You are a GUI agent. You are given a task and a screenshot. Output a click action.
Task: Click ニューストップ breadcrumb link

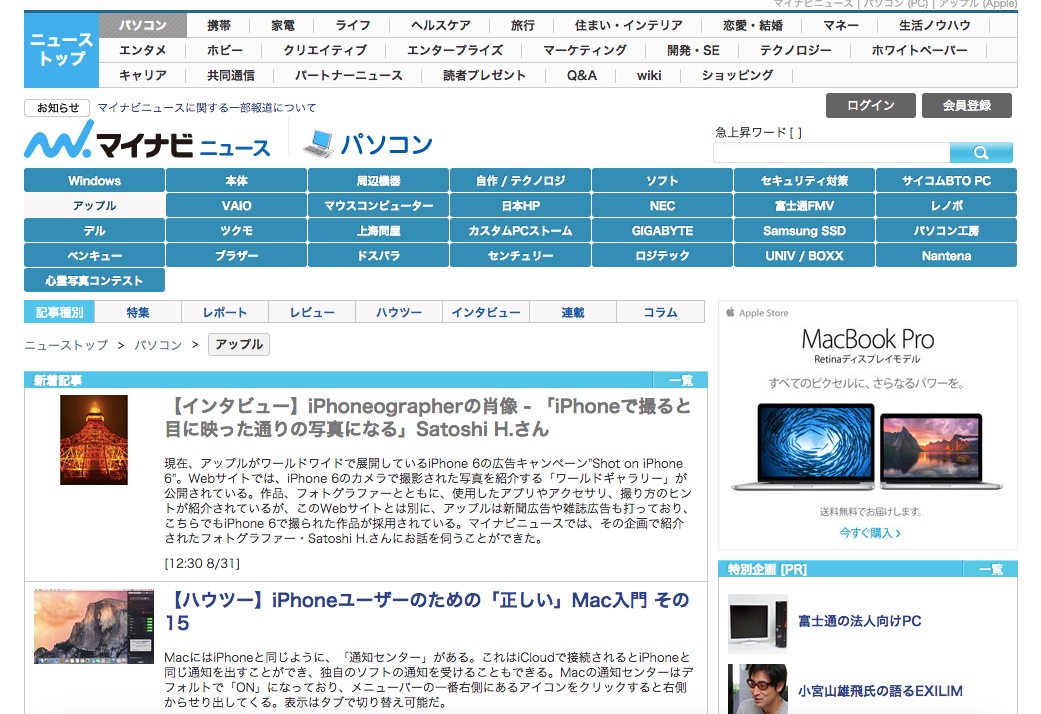coord(66,345)
